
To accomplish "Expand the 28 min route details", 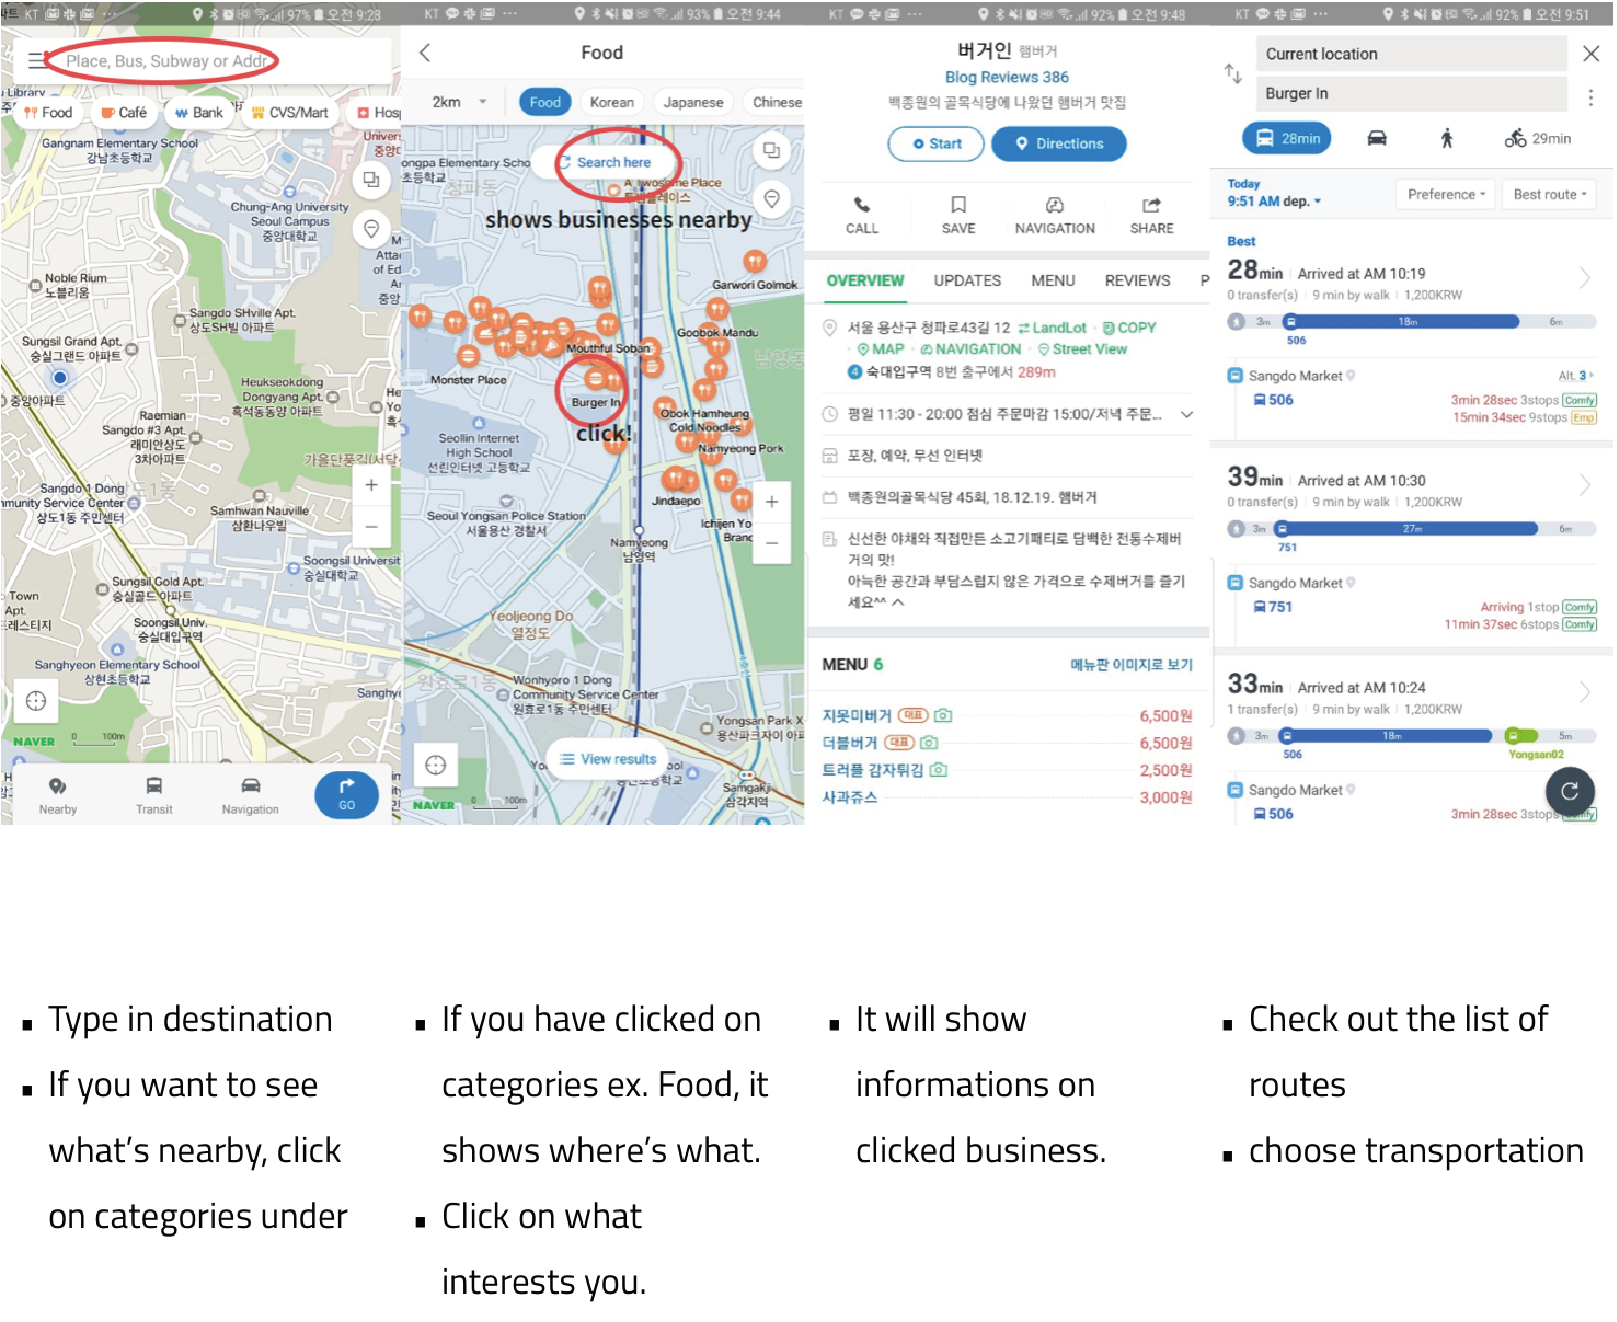I will pyautogui.click(x=1584, y=278).
